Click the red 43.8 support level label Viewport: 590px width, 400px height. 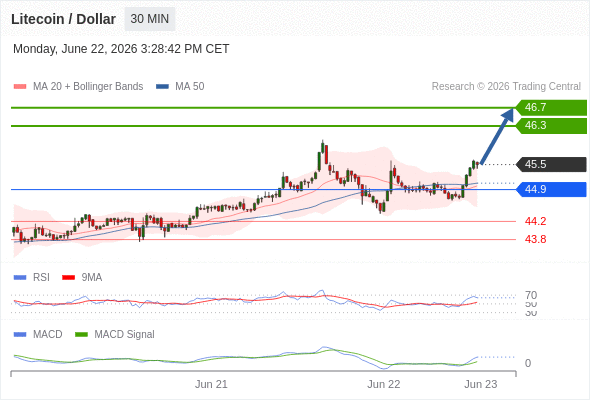[535, 239]
